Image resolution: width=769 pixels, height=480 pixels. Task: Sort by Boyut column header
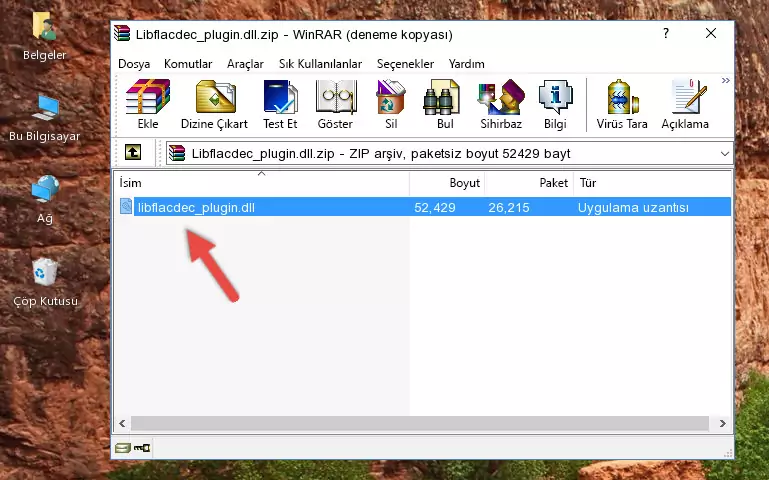(447, 183)
